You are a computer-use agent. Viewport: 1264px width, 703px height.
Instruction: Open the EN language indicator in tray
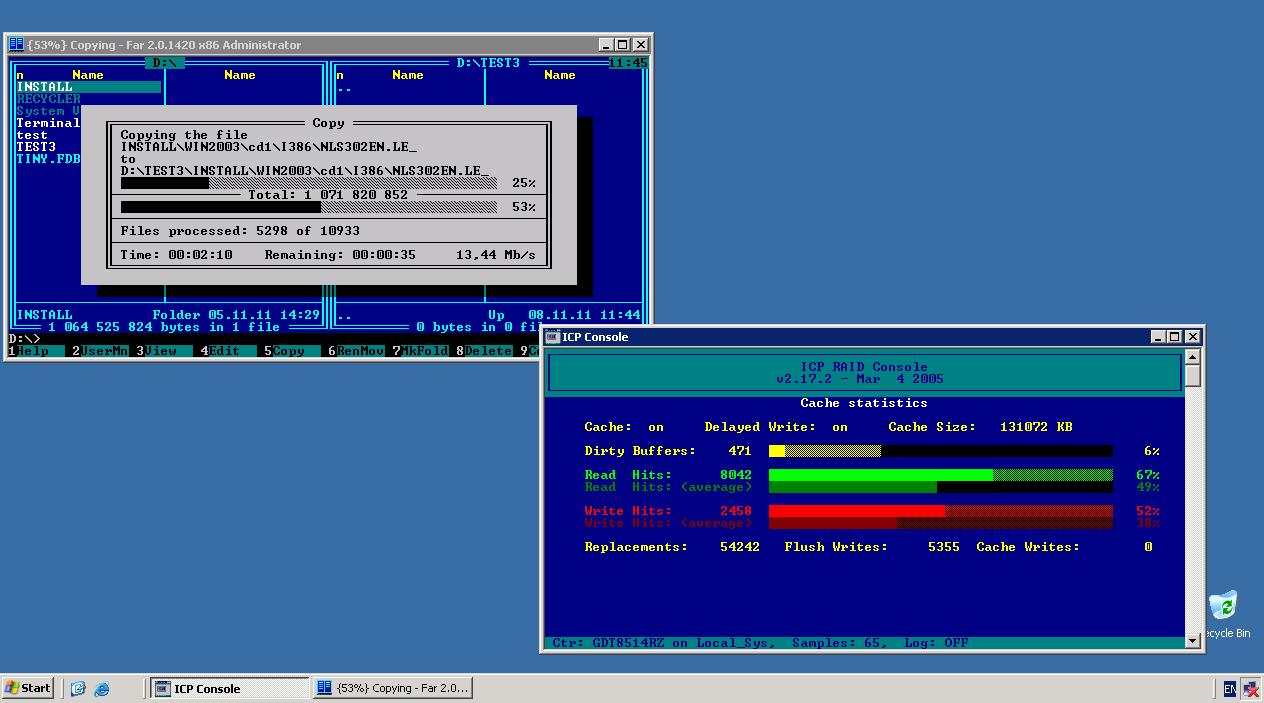pos(1229,688)
